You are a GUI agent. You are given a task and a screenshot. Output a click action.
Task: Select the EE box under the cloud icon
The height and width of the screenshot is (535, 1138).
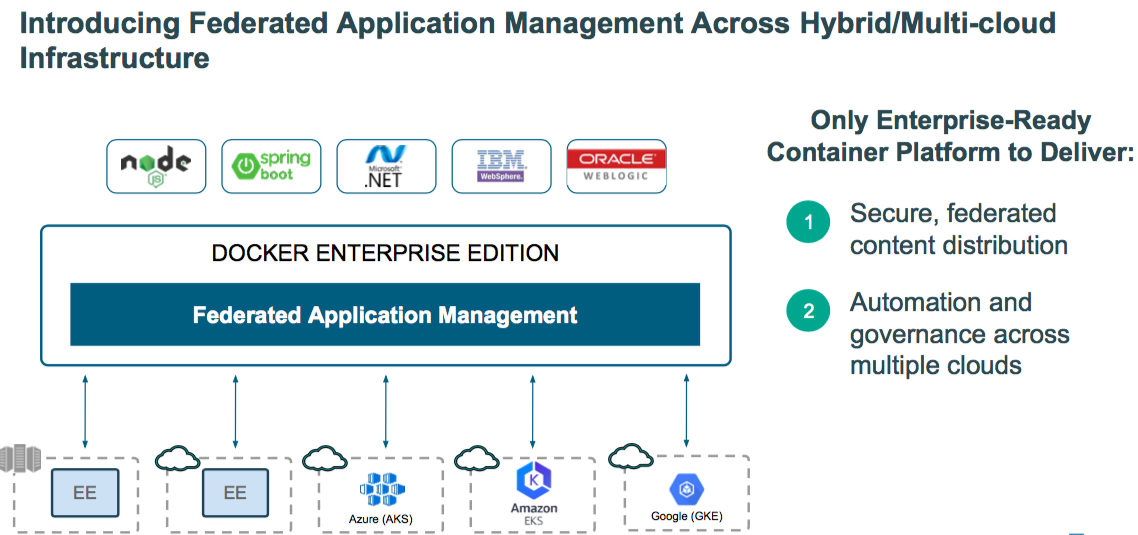235,492
